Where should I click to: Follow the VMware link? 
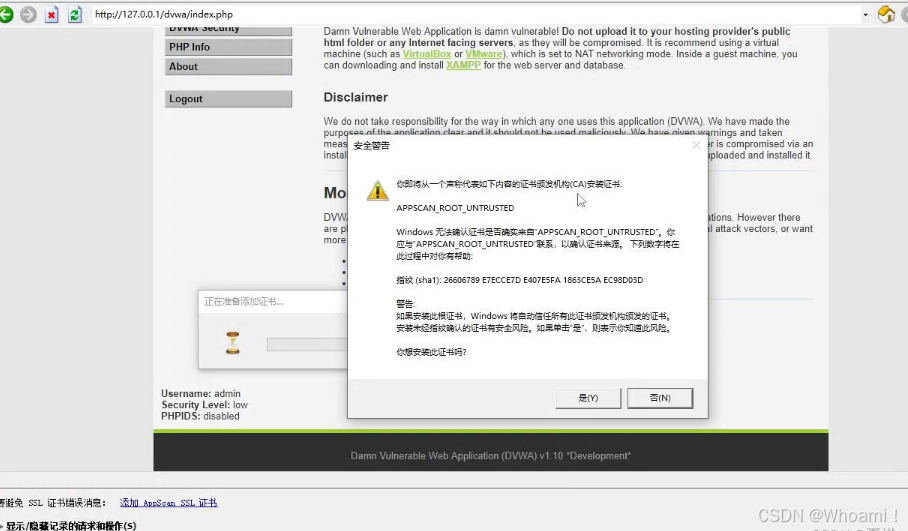pyautogui.click(x=484, y=54)
